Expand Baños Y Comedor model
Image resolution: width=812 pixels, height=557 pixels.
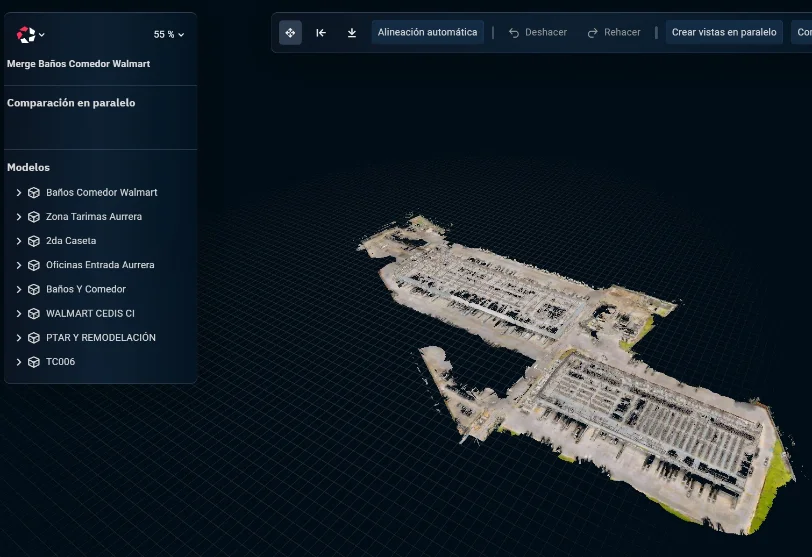[x=19, y=289]
